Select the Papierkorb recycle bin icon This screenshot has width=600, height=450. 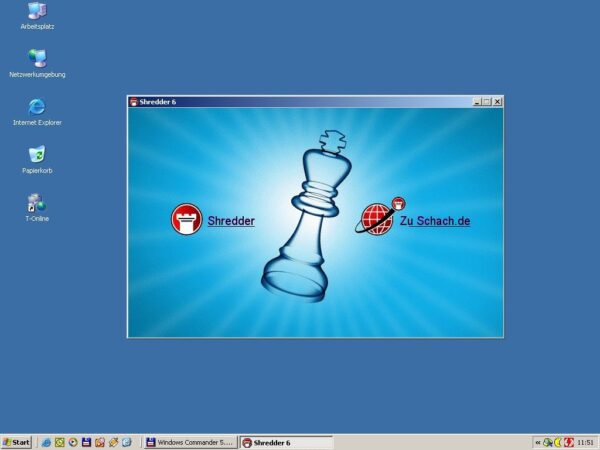click(x=37, y=157)
